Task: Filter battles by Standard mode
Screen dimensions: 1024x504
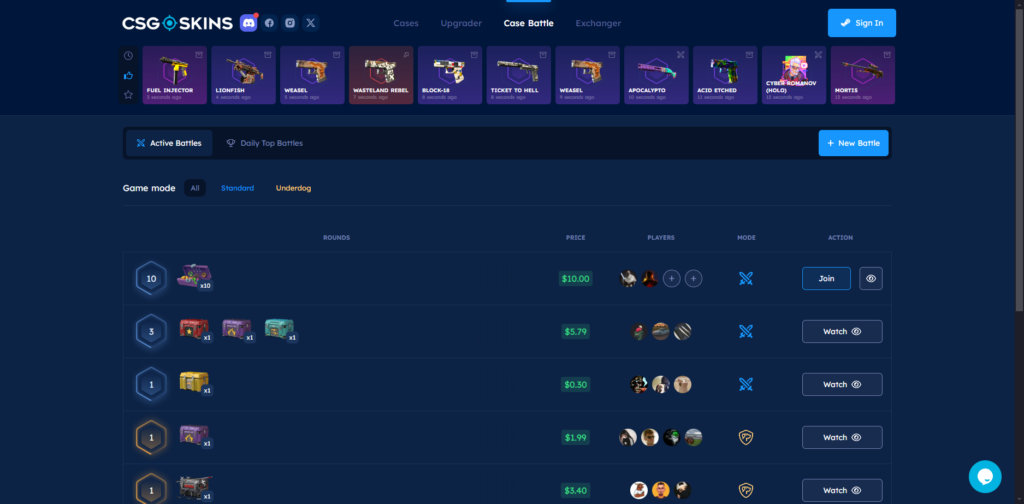Action: pyautogui.click(x=238, y=188)
